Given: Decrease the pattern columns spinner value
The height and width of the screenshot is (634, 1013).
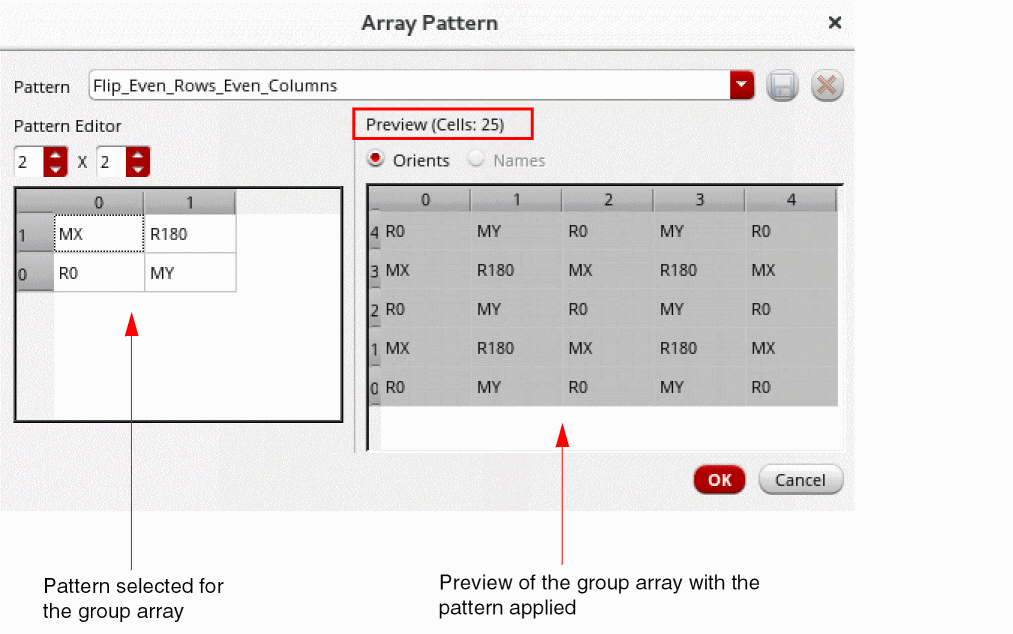Looking at the screenshot, I should click(x=138, y=168).
